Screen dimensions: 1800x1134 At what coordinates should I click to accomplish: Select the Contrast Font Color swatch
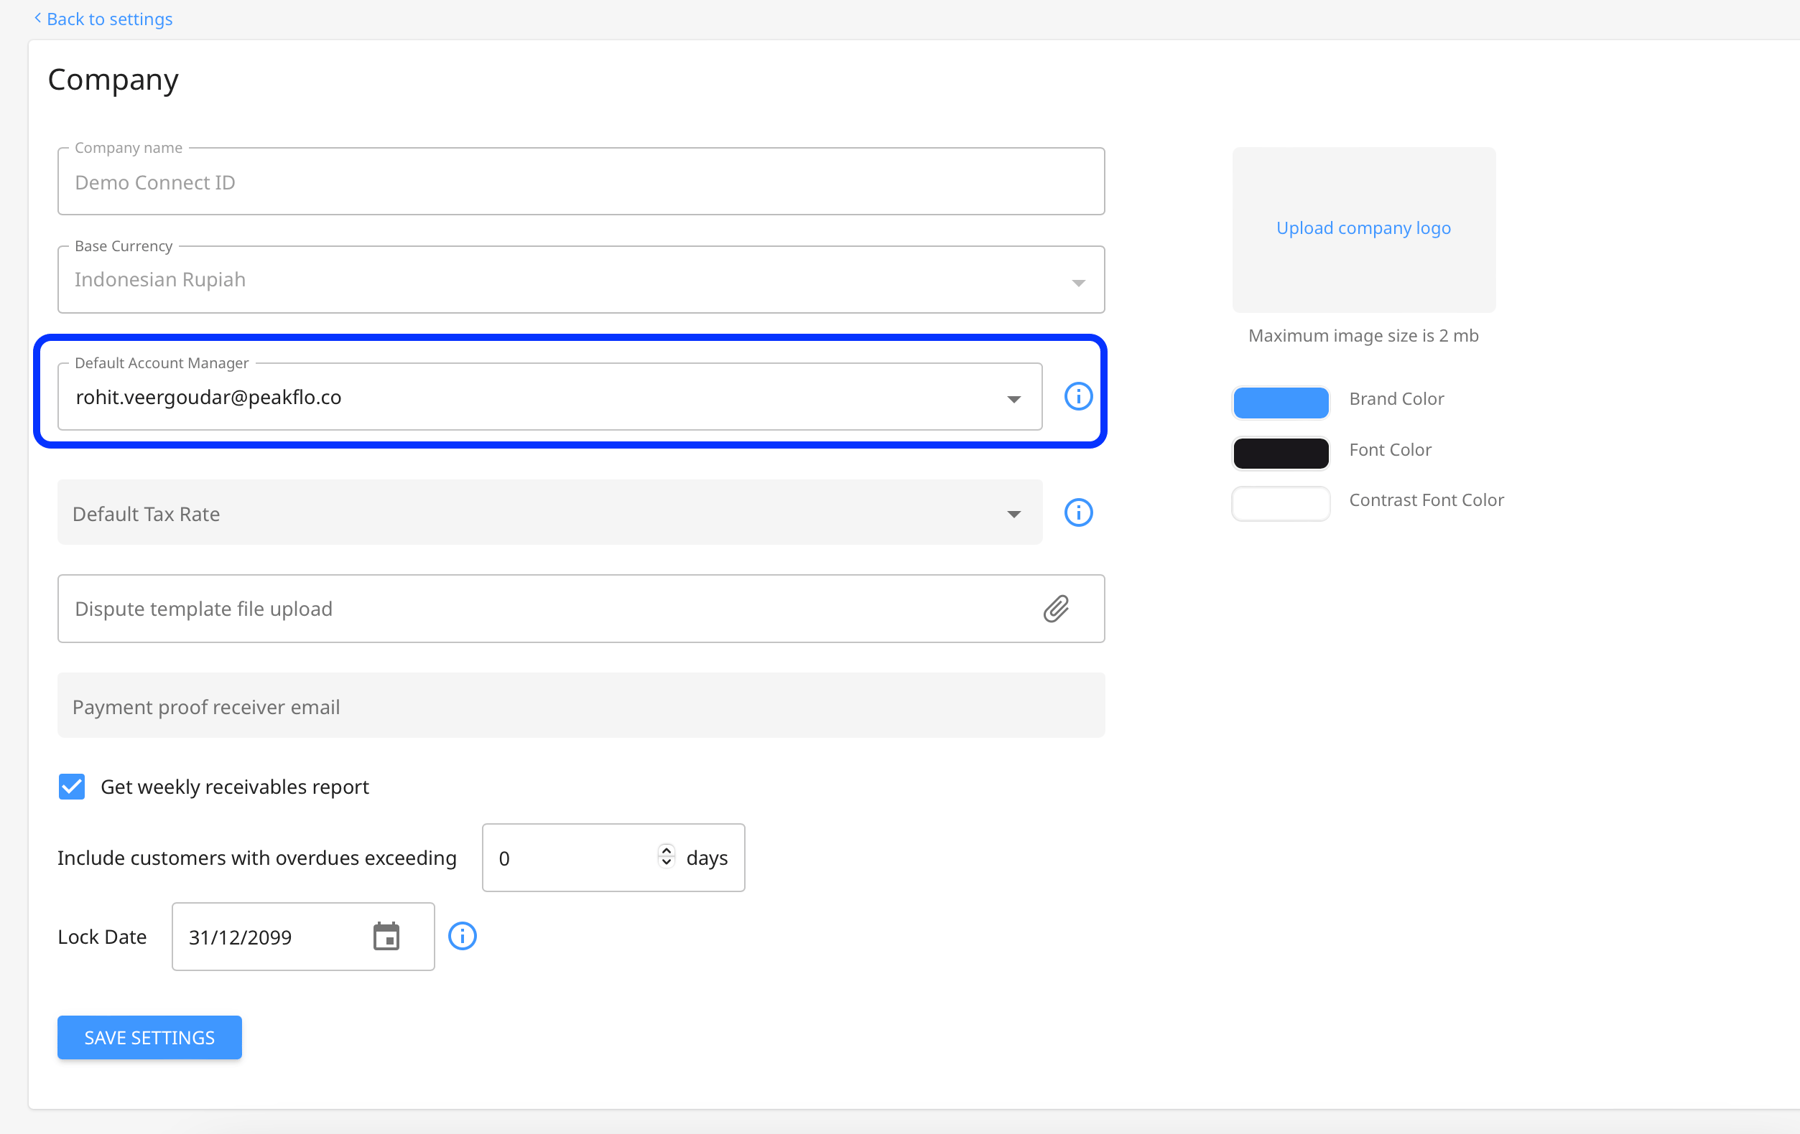(1281, 503)
